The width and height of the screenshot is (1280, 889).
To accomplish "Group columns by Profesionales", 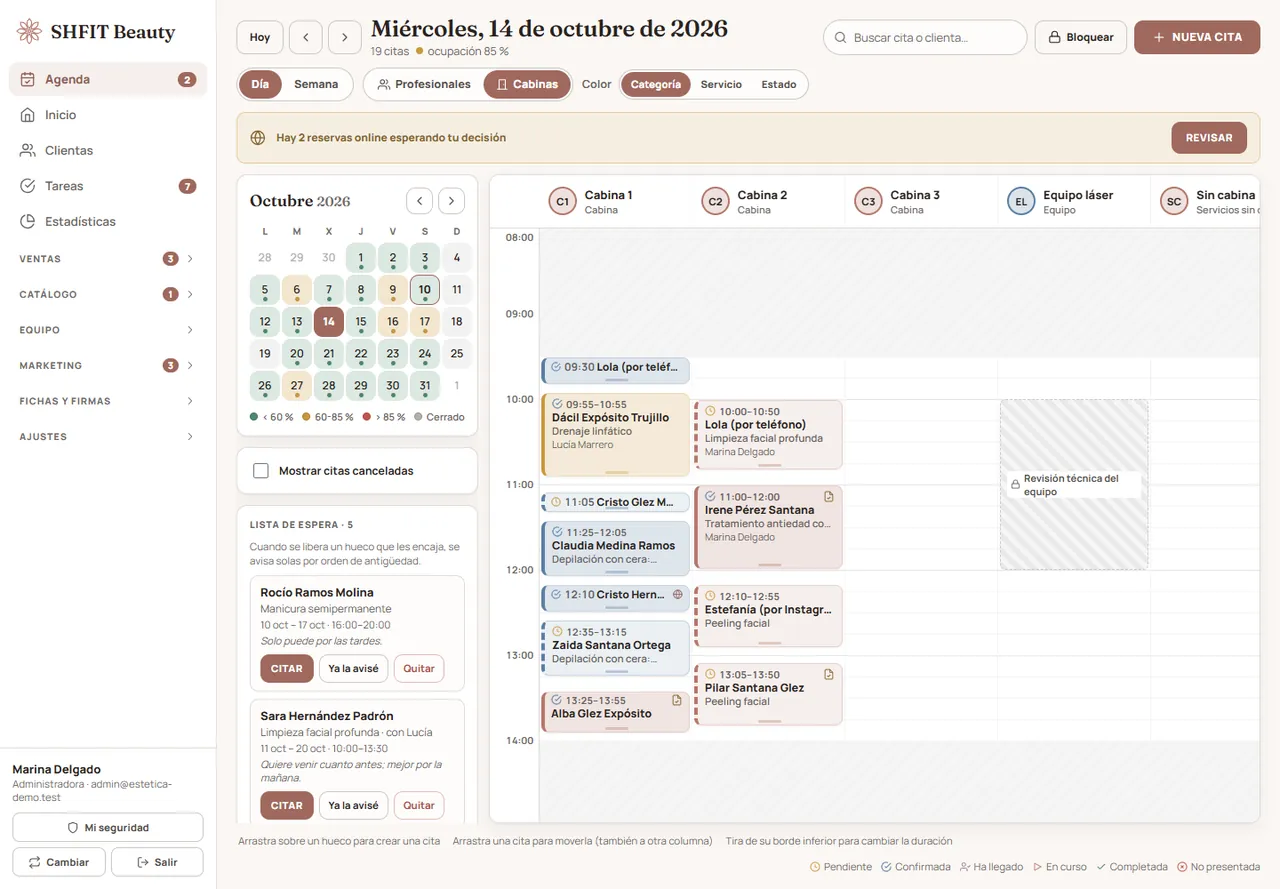I will click(424, 84).
